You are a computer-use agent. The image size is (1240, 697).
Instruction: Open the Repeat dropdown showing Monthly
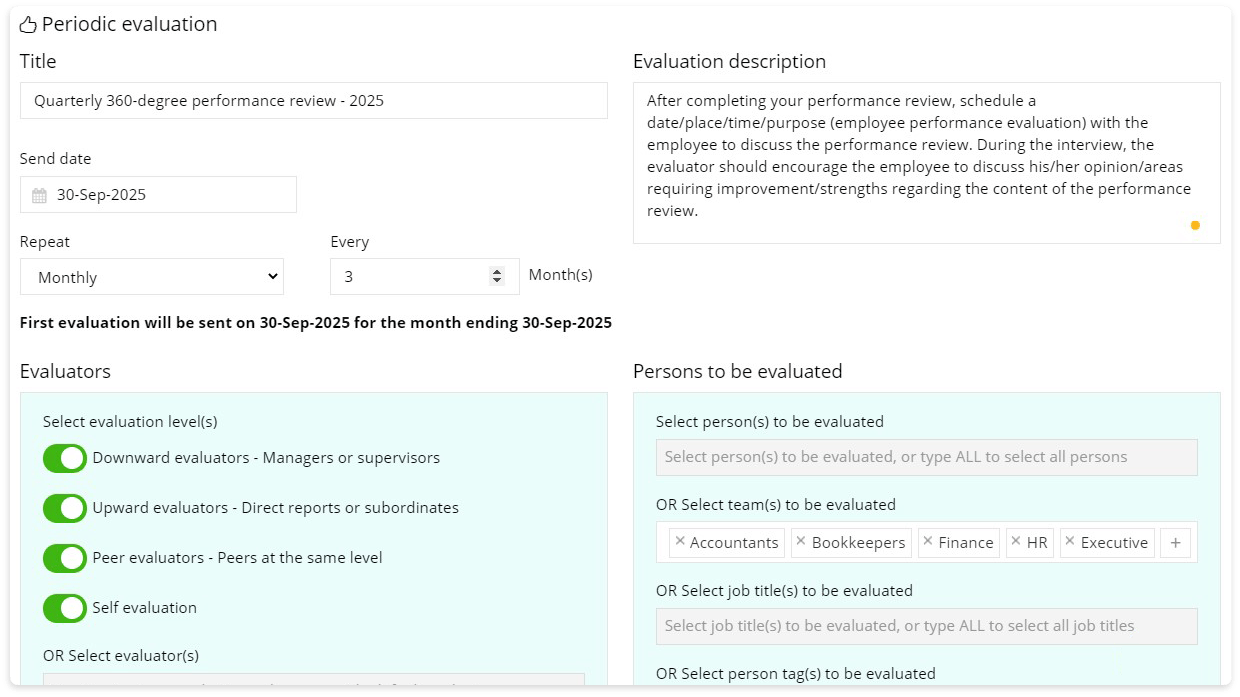[151, 276]
